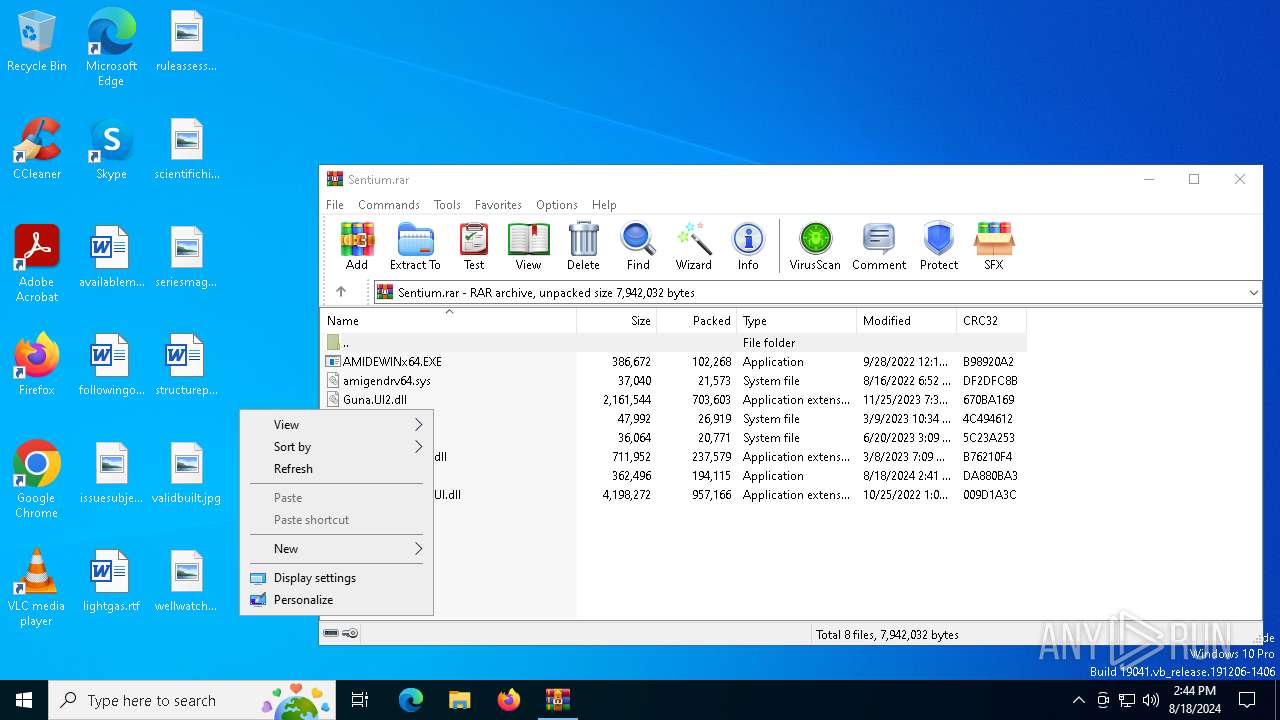Expand the Sort by submenu

(336, 447)
